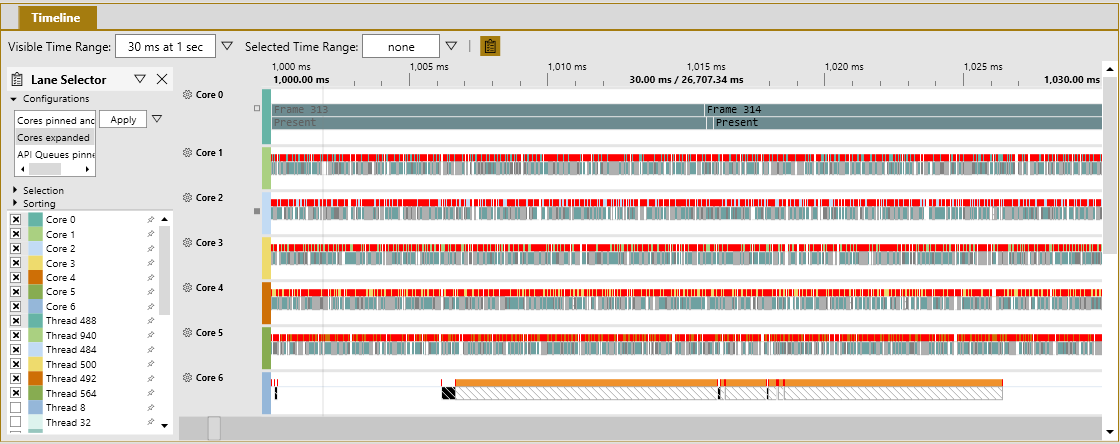Pin the Thread 8 lane
Viewport: 1120px width, 444px height.
150,408
